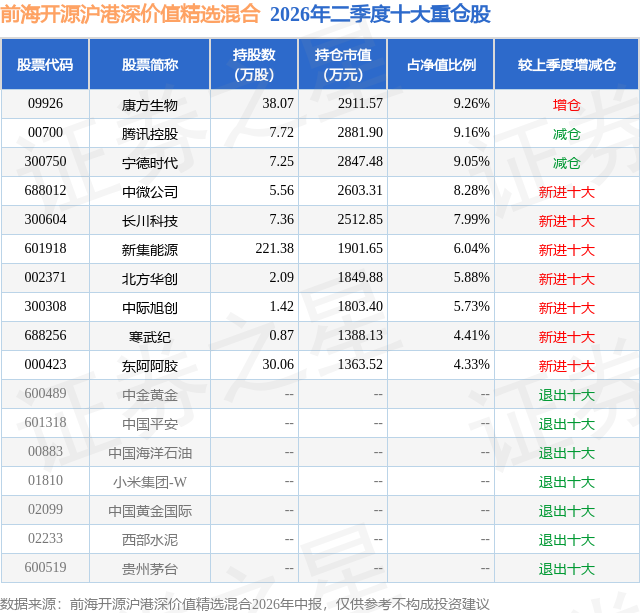Open the 小米集团-W stock name
640x613 pixels.
(x=150, y=482)
